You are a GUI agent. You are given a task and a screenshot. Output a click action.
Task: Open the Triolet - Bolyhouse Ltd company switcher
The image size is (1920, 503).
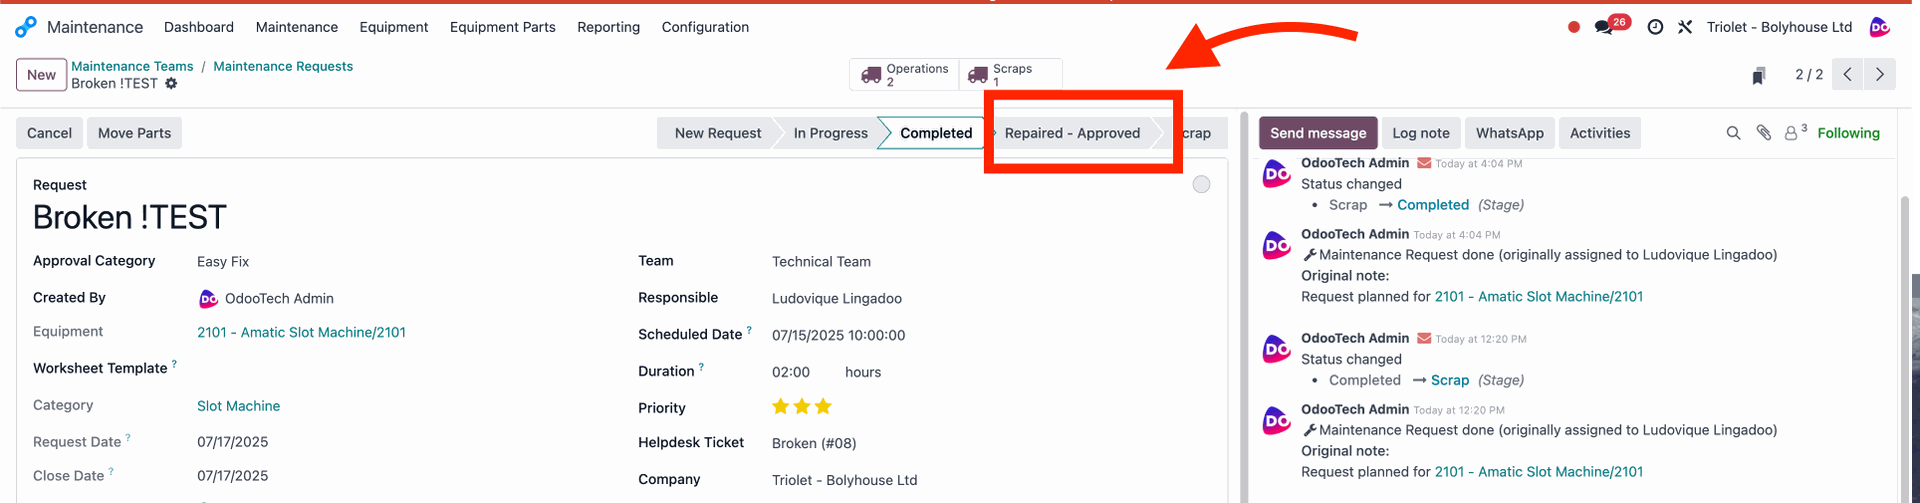(1779, 27)
